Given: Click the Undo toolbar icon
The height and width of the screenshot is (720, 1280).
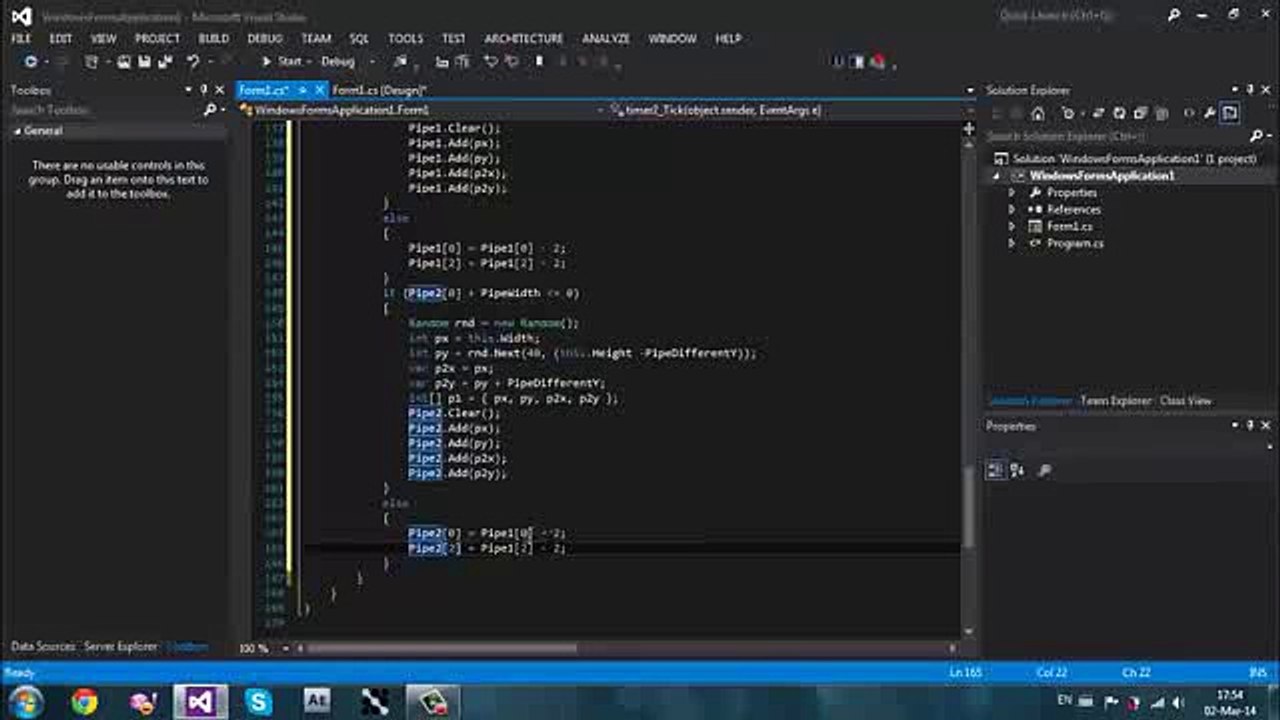Looking at the screenshot, I should (192, 62).
